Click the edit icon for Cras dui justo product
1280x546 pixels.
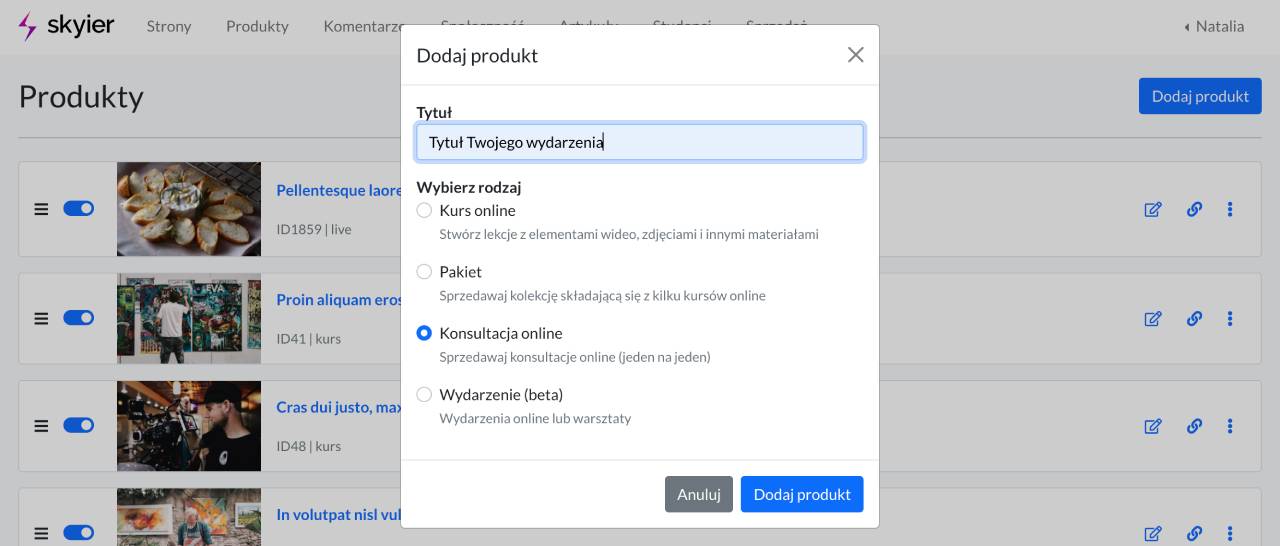click(1153, 426)
